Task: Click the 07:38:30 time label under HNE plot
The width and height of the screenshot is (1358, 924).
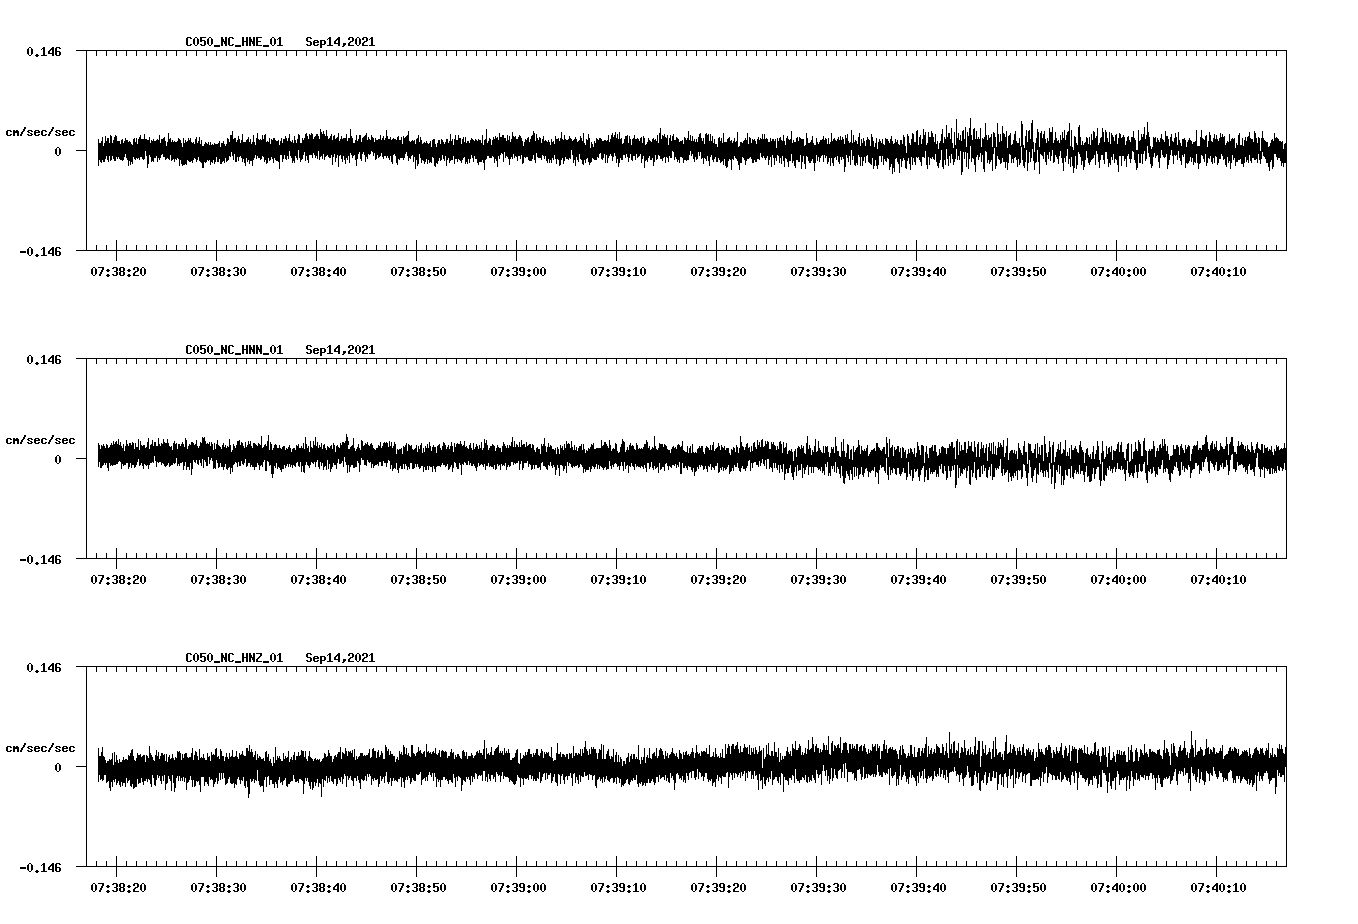Action: point(218,272)
